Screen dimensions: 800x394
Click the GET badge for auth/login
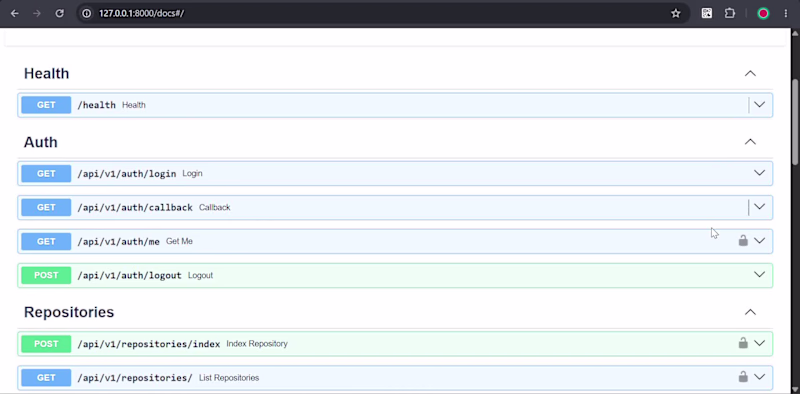(46, 174)
